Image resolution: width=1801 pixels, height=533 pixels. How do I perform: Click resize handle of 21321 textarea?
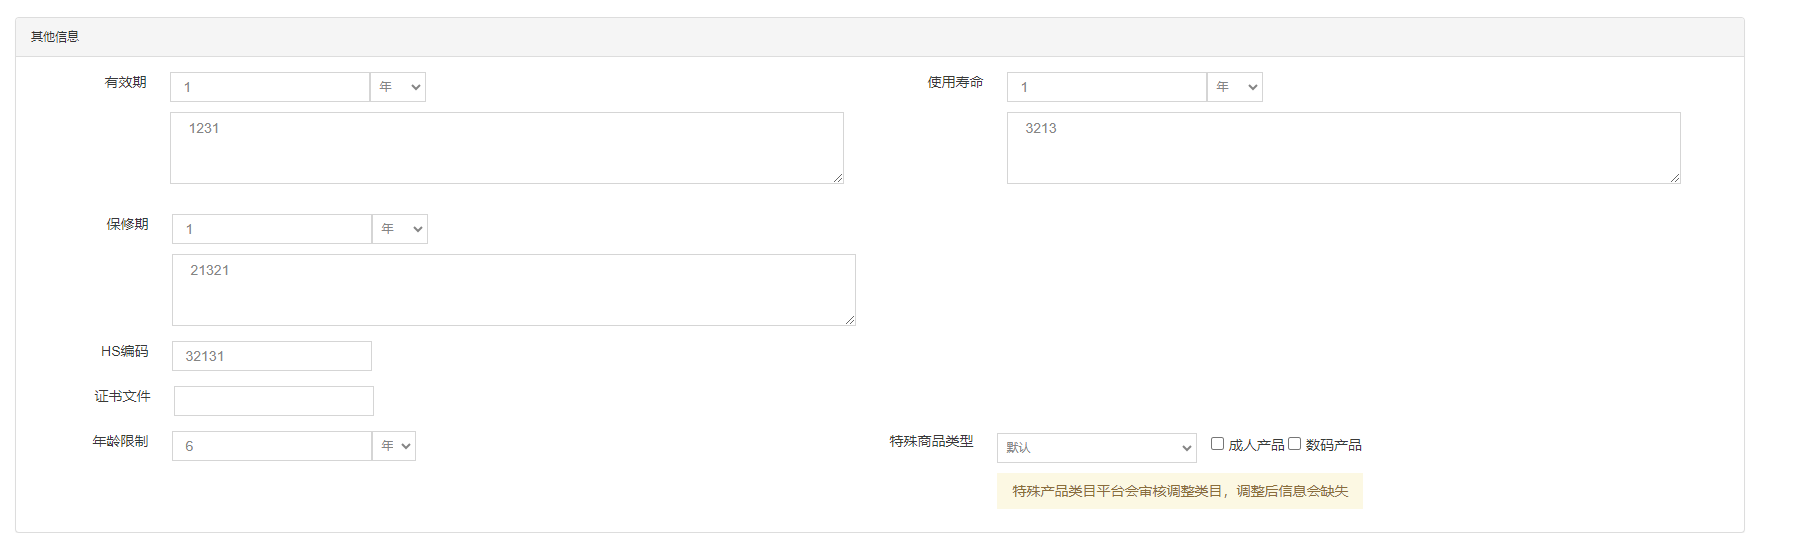850,320
